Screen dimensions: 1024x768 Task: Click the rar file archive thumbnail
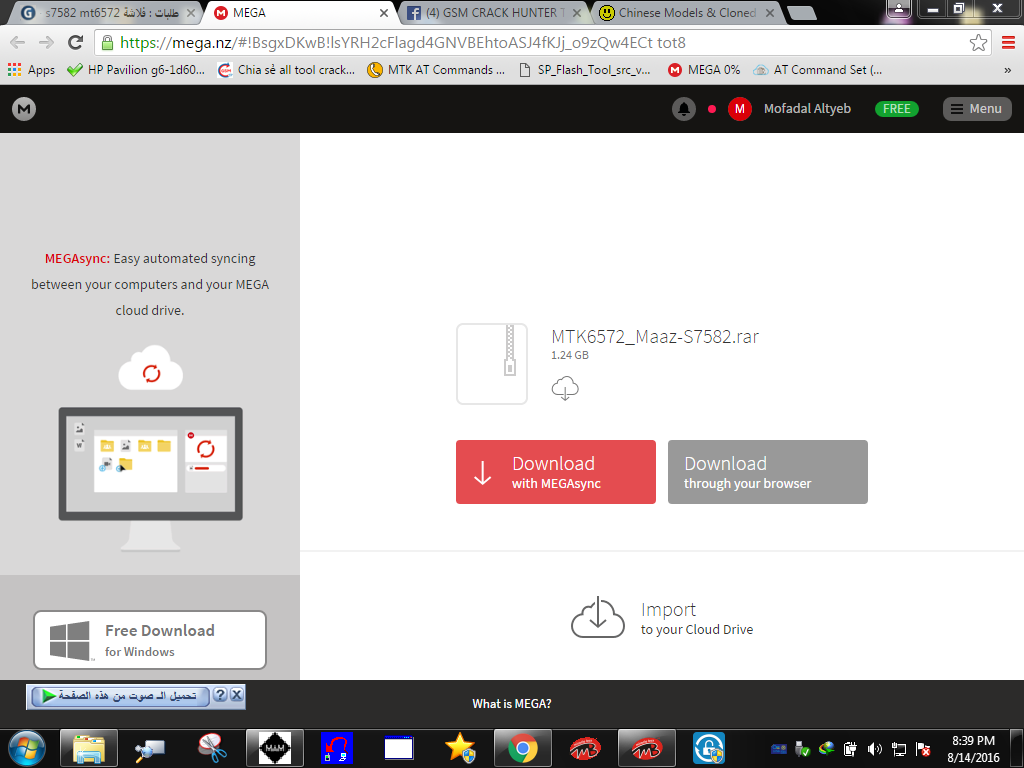click(x=492, y=364)
